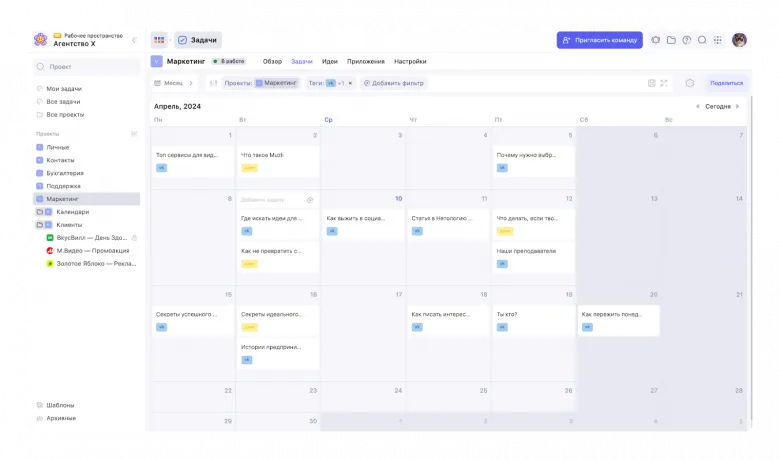The width and height of the screenshot is (780, 459).
Task: Click the Проект search field in sidebar
Action: pos(85,66)
